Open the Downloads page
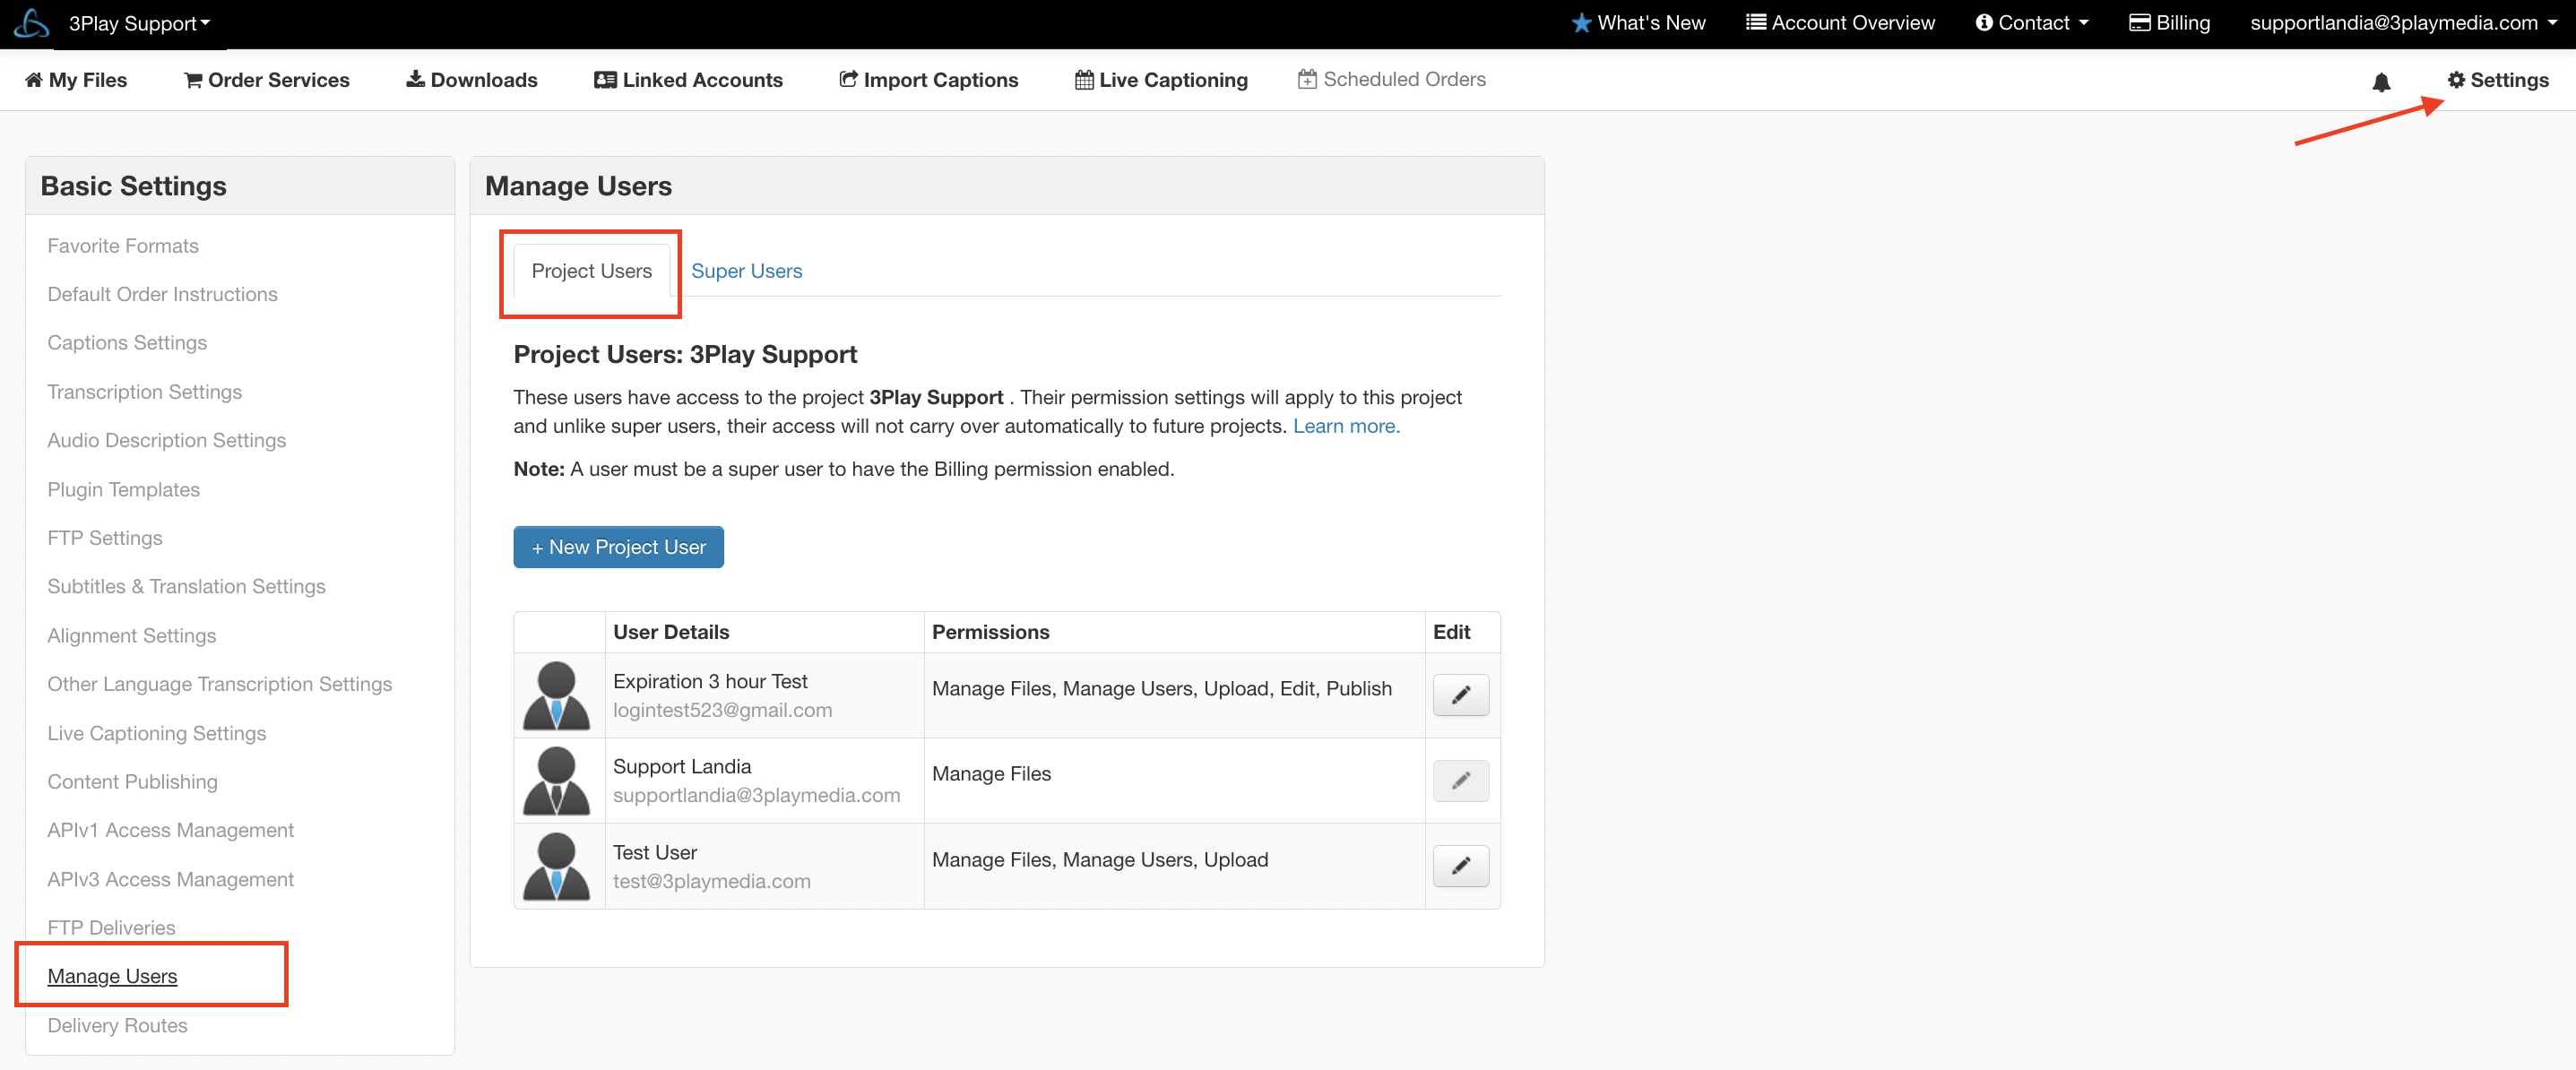Viewport: 2576px width, 1070px height. pos(472,80)
